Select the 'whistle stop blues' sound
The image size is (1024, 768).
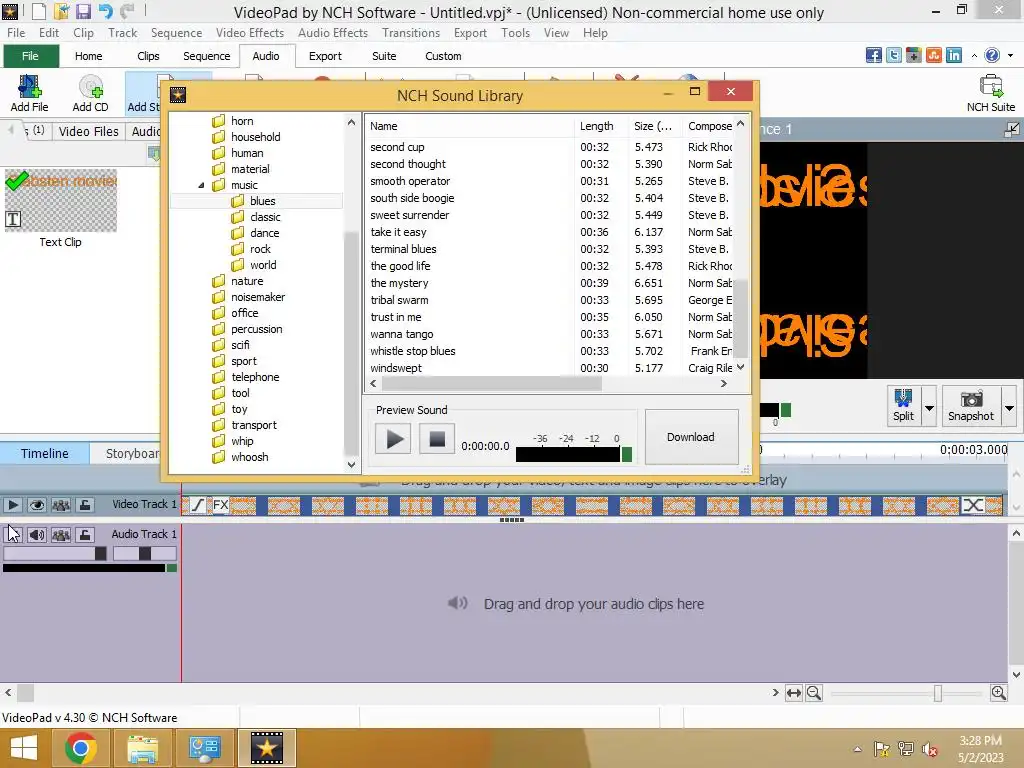click(413, 351)
